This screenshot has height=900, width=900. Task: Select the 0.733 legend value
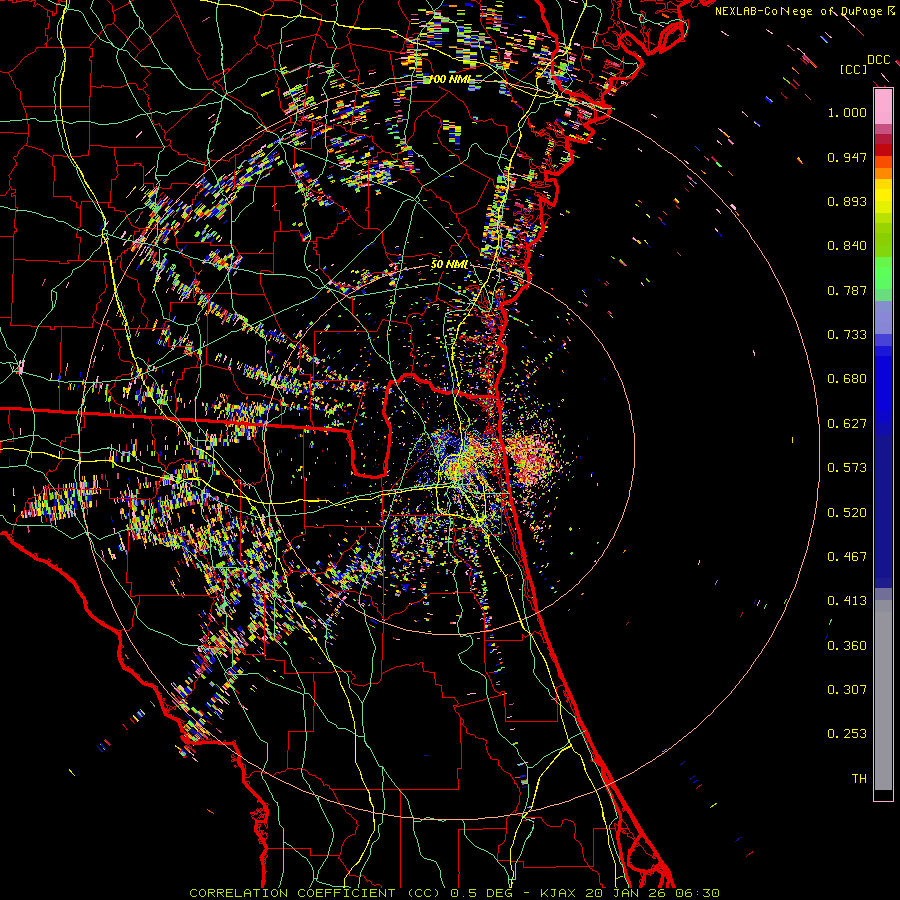point(847,335)
